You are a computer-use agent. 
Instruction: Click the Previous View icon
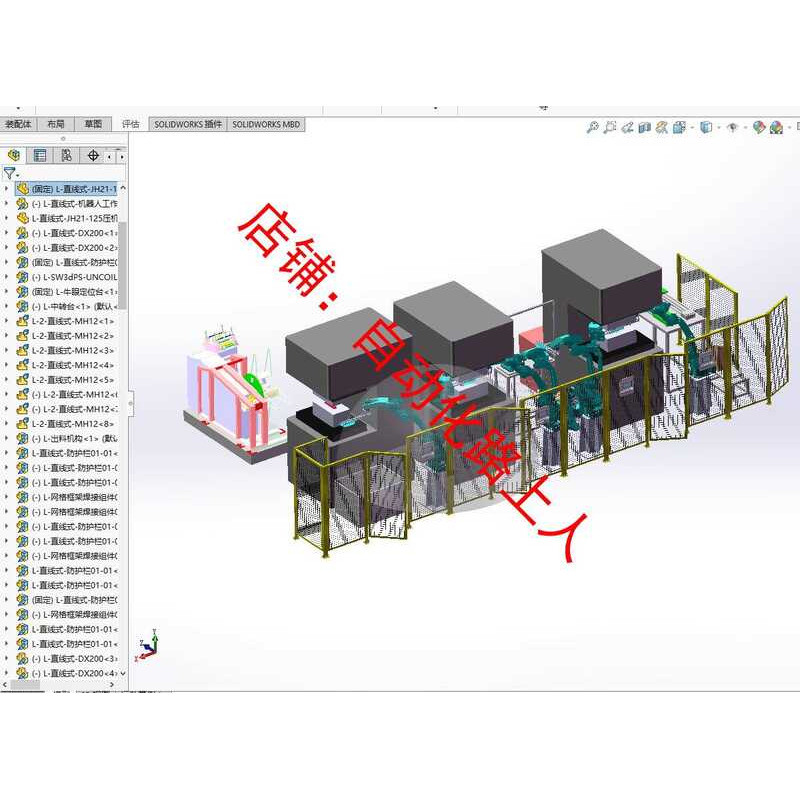click(x=627, y=127)
